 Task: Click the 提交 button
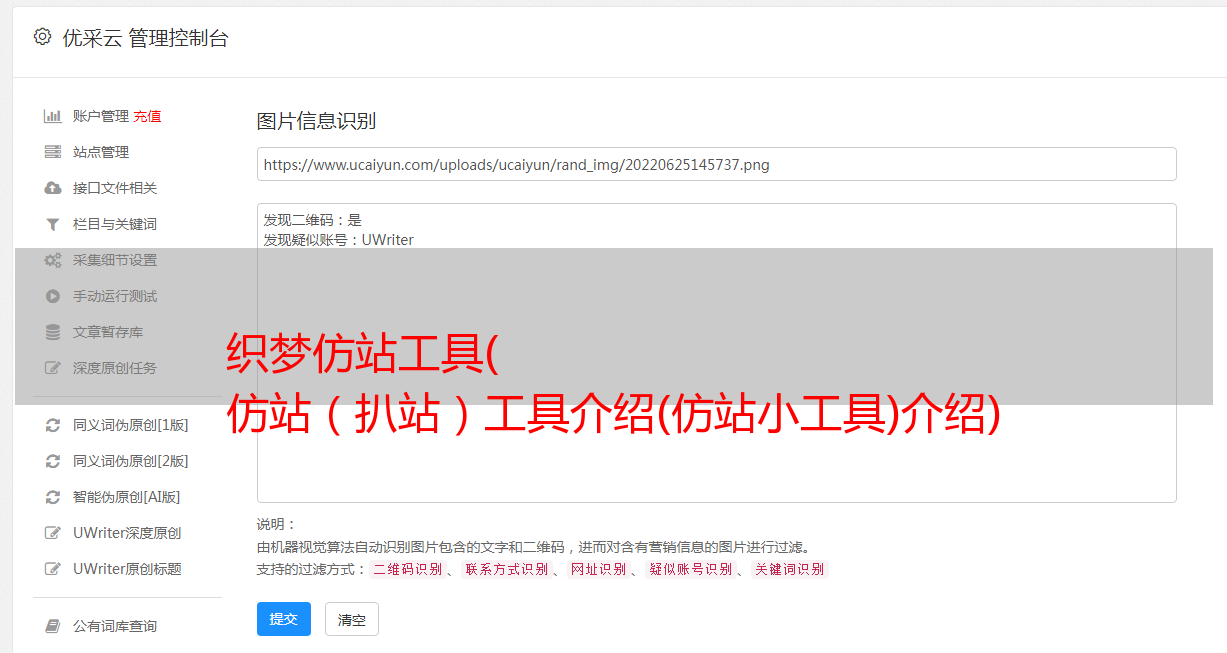pyautogui.click(x=284, y=619)
